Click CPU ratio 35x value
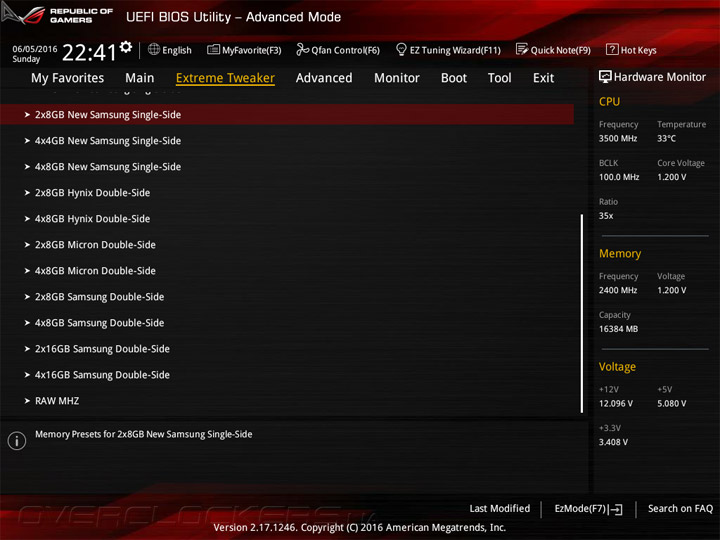Viewport: 720px width, 540px height. click(x=606, y=215)
